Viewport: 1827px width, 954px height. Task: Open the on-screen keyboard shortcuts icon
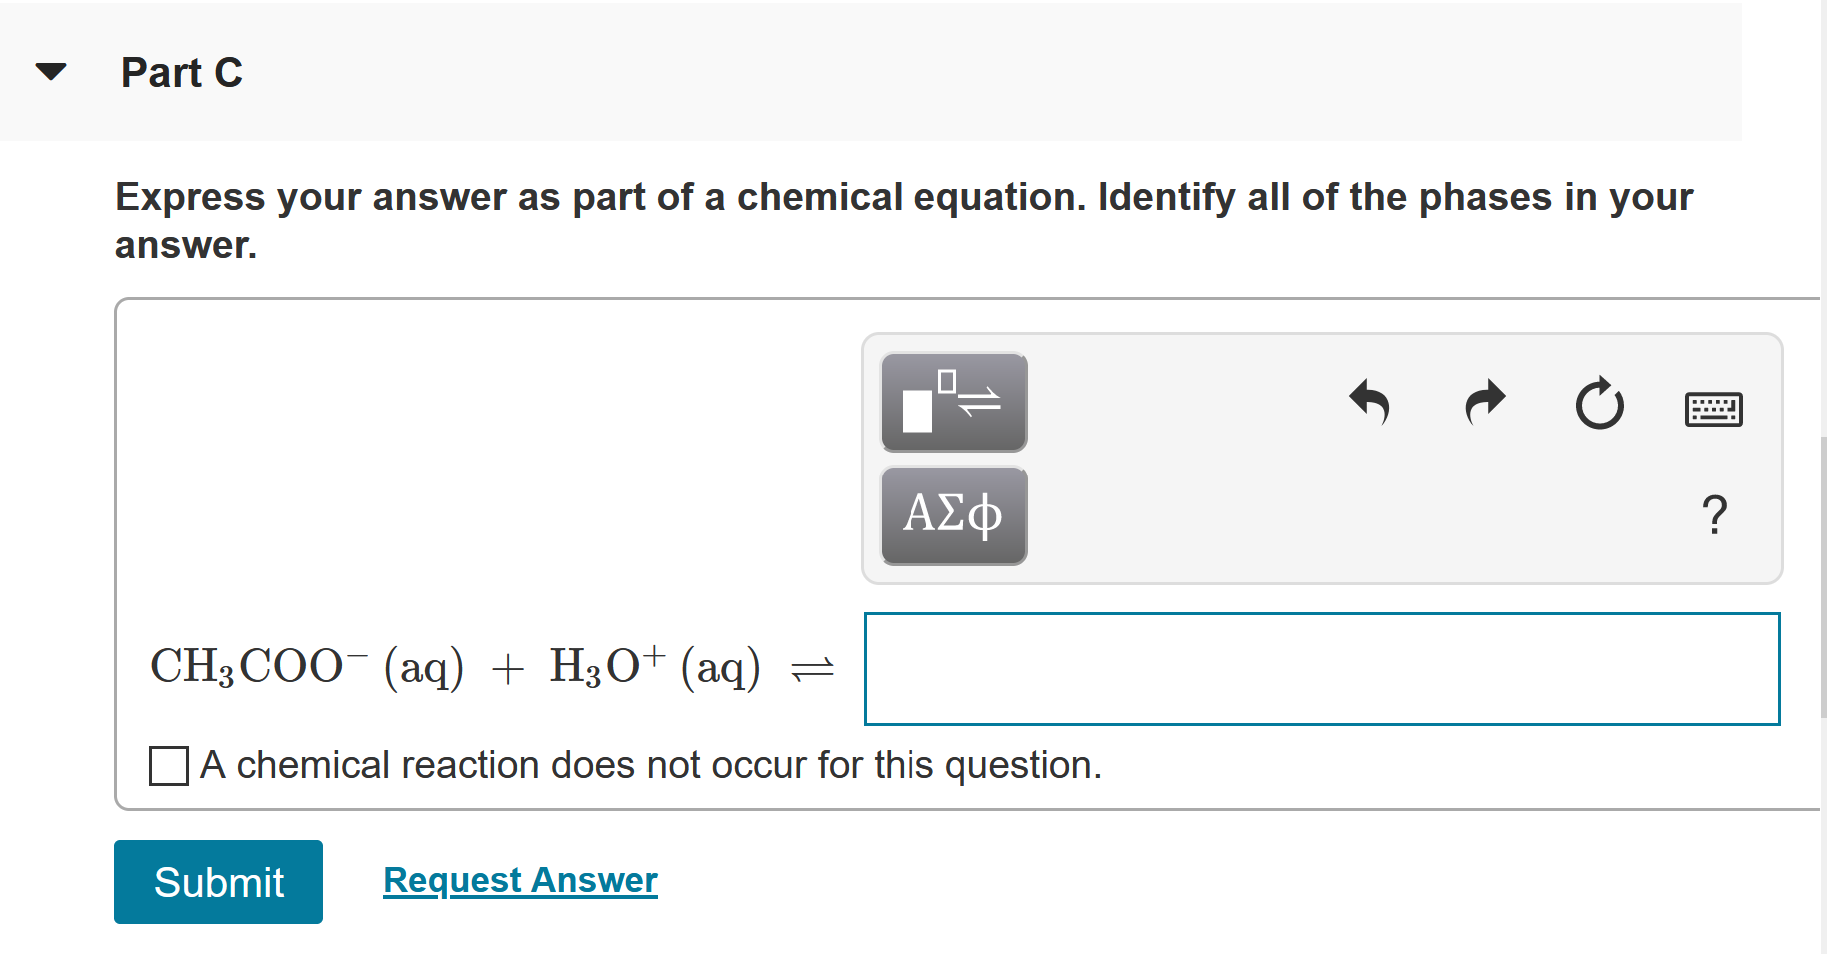pos(1713,408)
